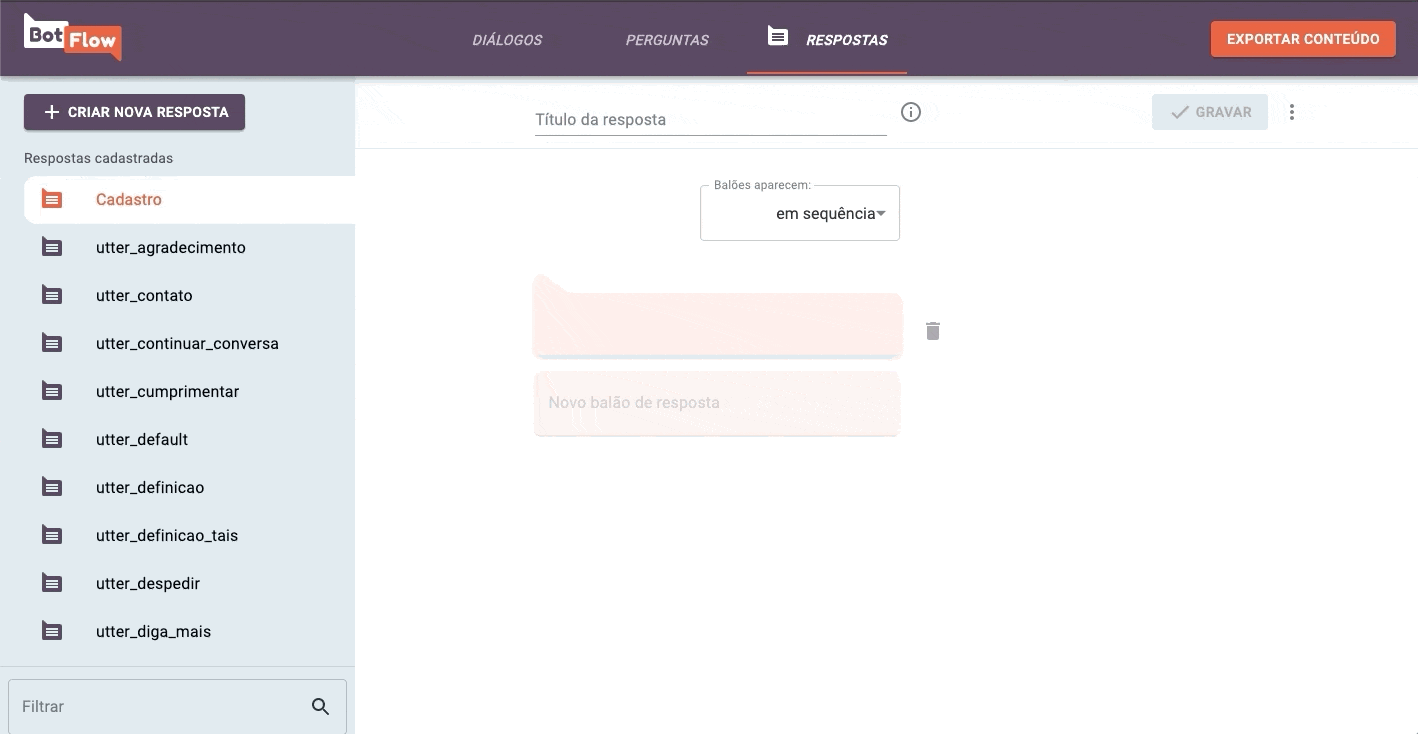Click the search magnifier icon in the filter box

[320, 706]
